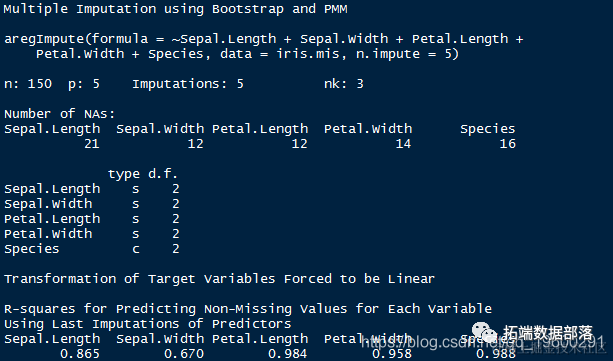Click the Sepal.Length R-square value 0.865
This screenshot has height=361, width=613.
[x=80, y=354]
